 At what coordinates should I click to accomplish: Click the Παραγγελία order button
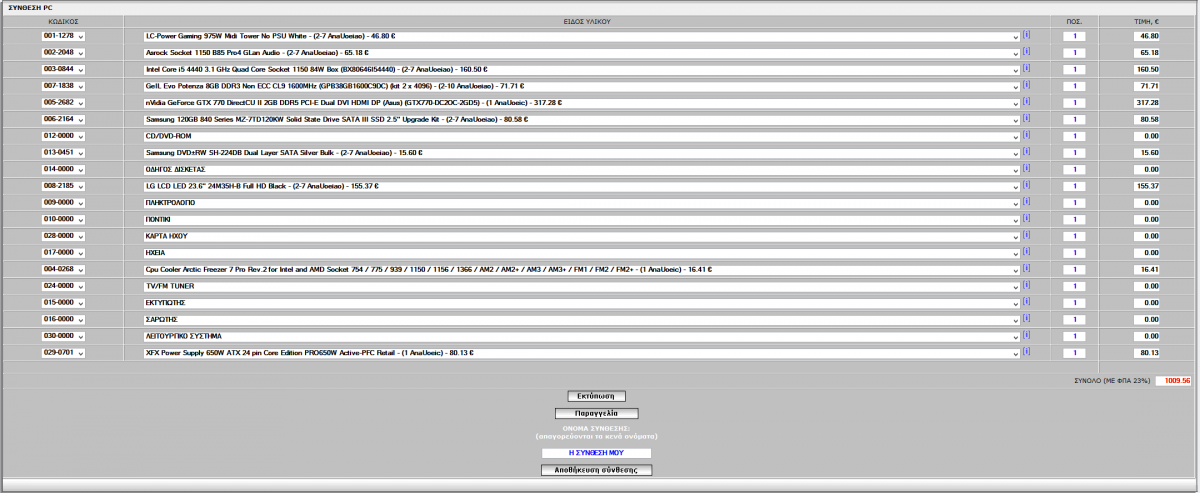click(596, 413)
